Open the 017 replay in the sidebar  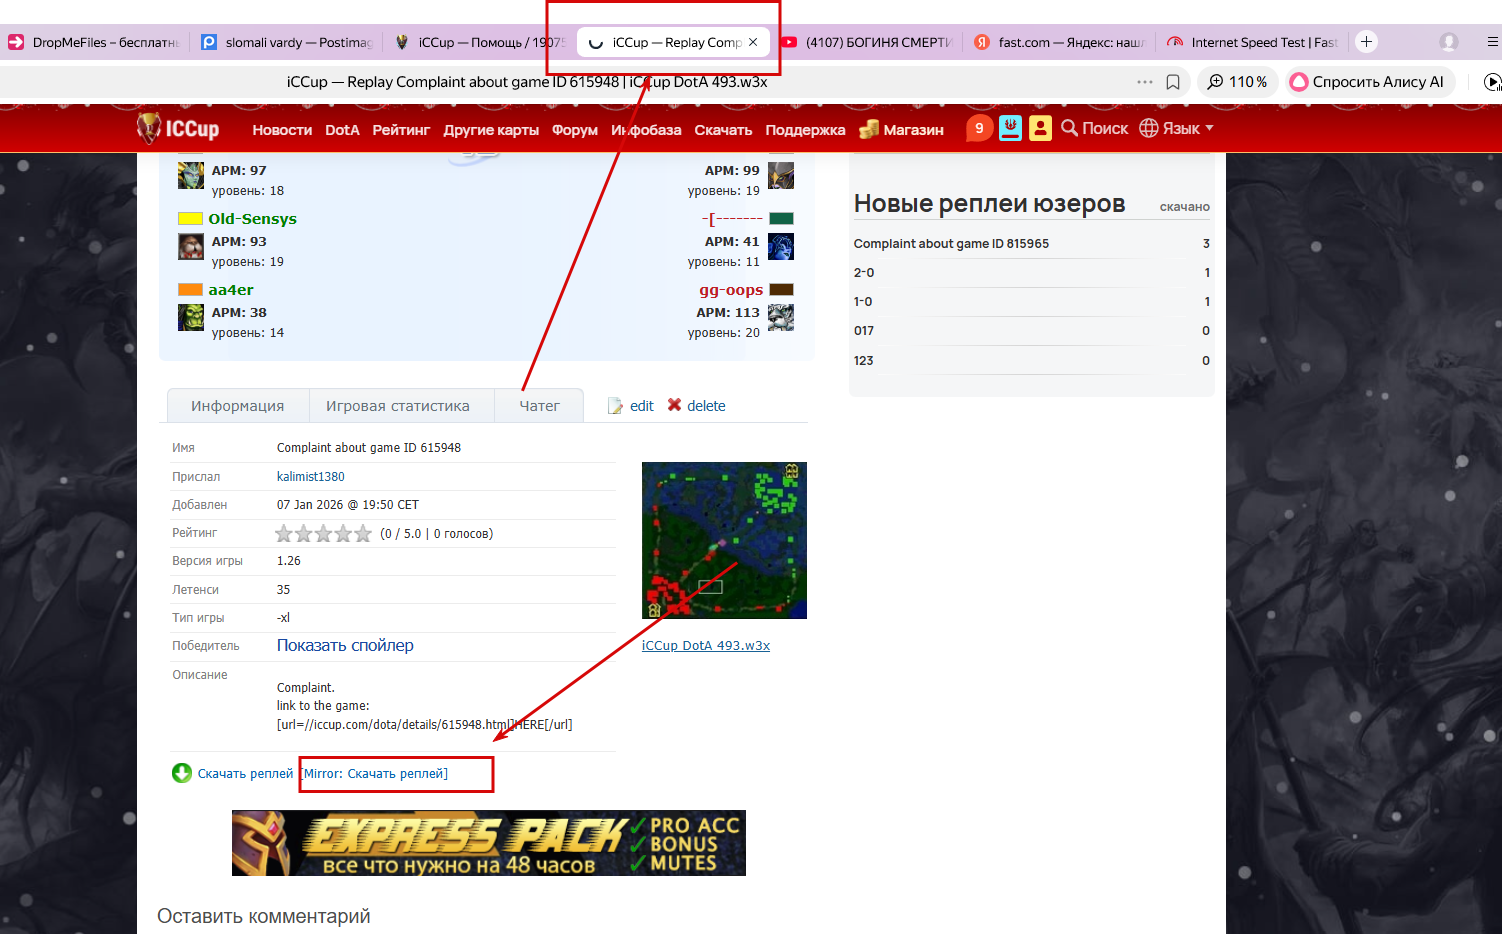[864, 331]
